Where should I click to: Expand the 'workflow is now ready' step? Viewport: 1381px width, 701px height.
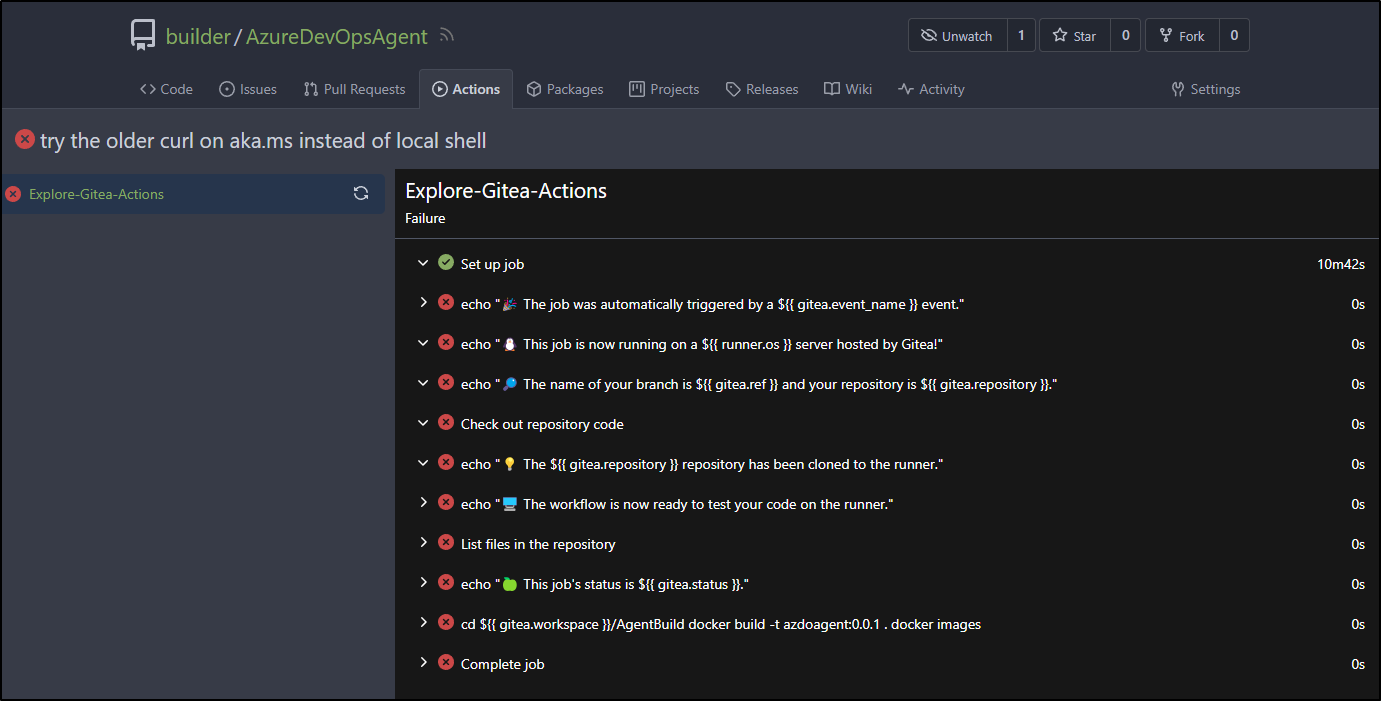pyautogui.click(x=423, y=503)
